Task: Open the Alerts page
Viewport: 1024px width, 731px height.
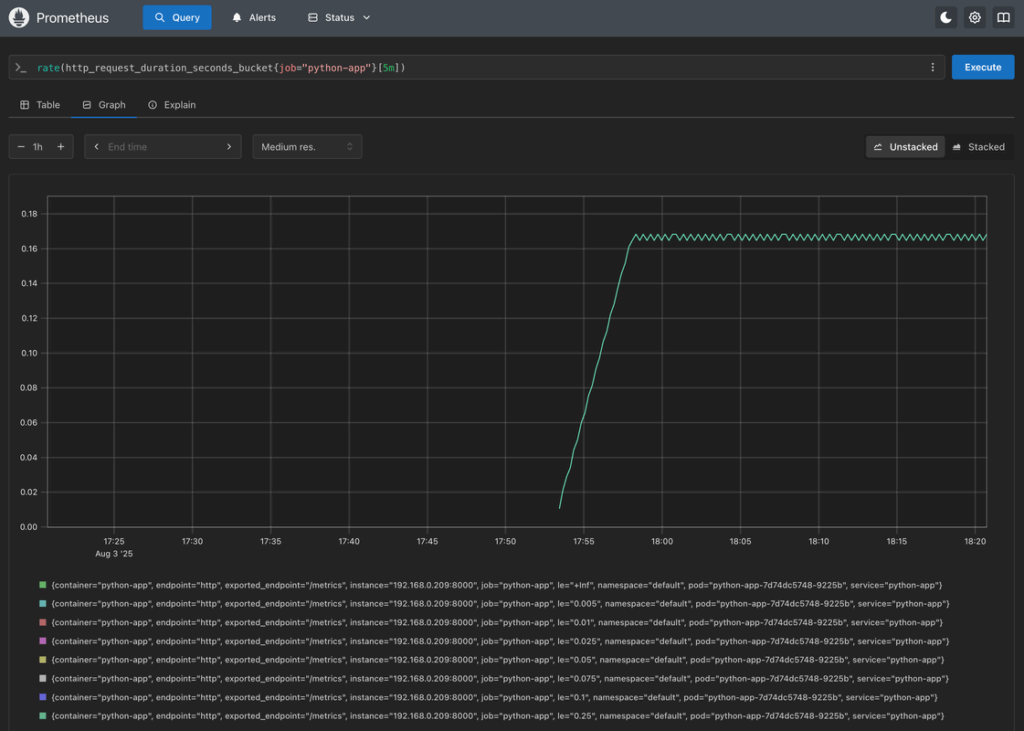Action: [254, 18]
